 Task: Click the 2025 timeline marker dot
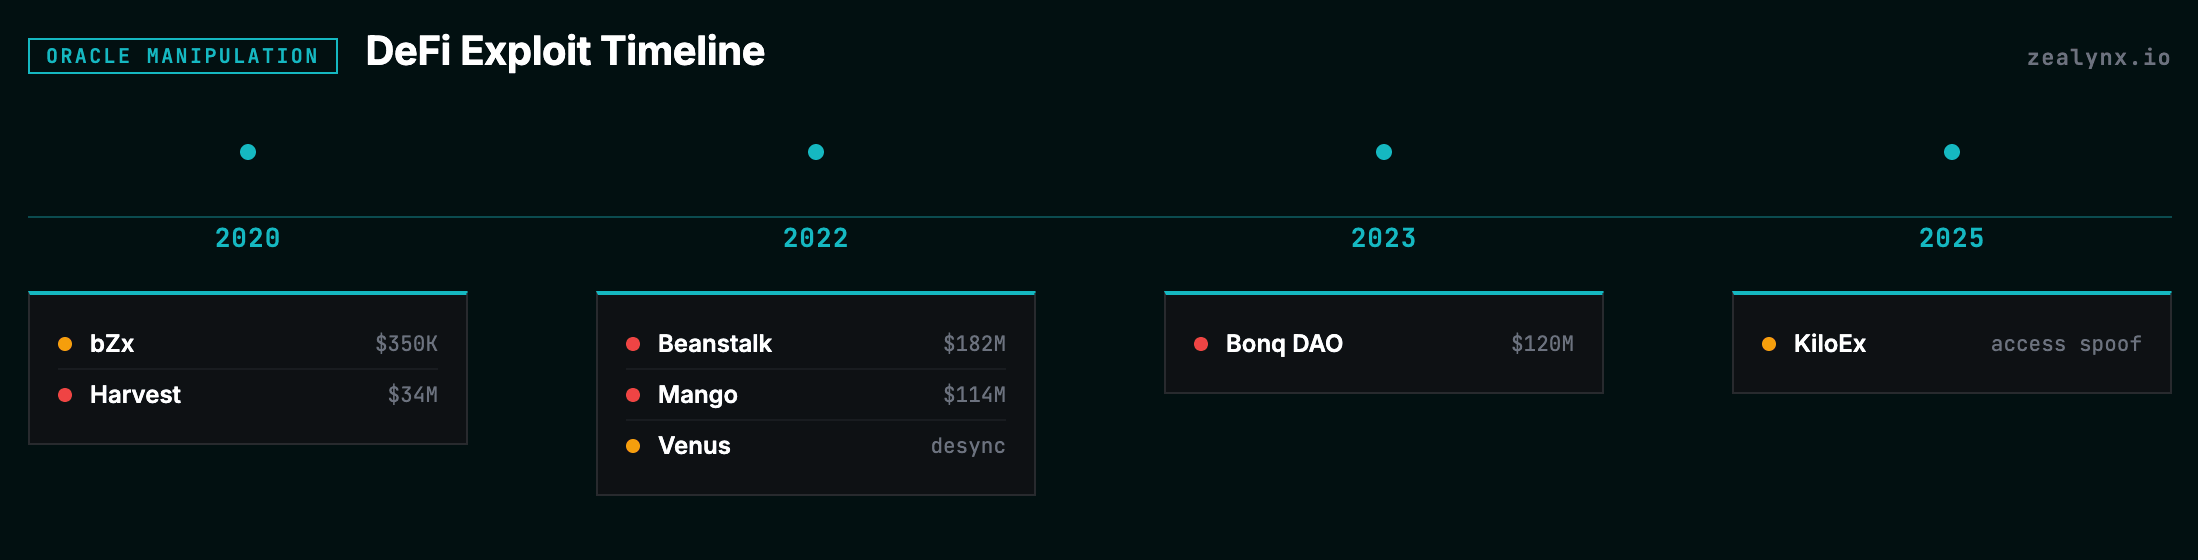(1952, 152)
